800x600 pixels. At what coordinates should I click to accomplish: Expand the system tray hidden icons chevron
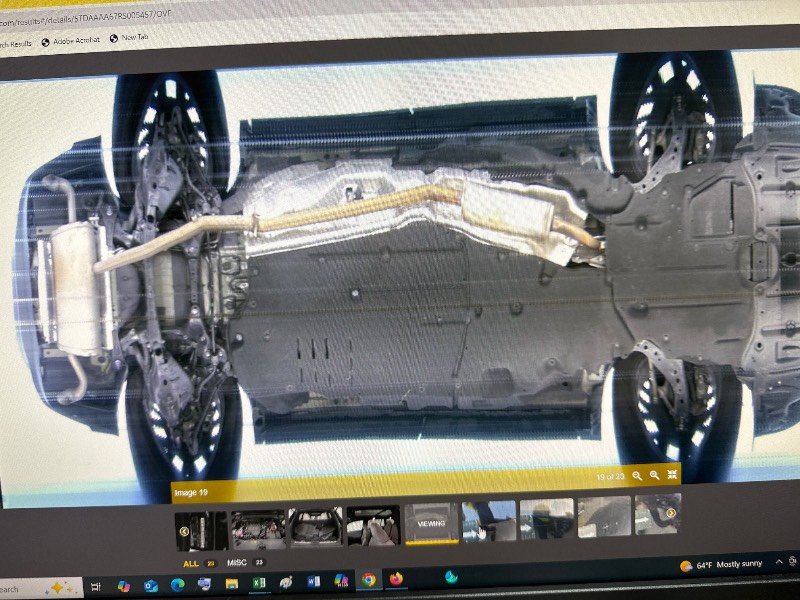click(x=778, y=564)
